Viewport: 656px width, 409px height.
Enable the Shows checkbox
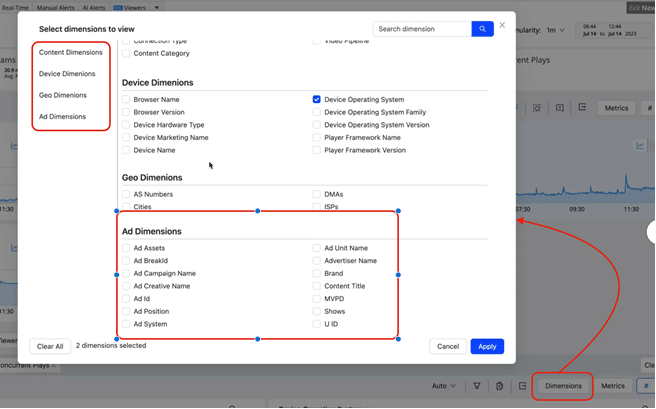[x=317, y=311]
